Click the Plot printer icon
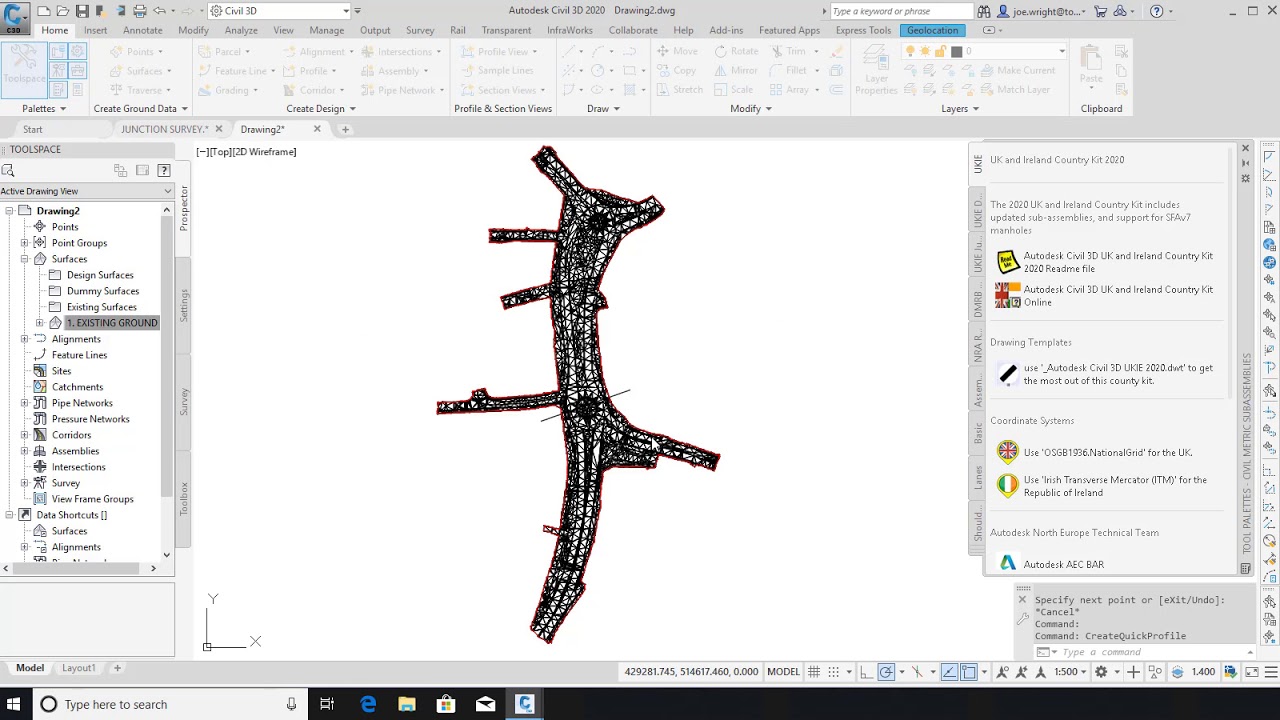Viewport: 1280px width, 720px height. 140,11
